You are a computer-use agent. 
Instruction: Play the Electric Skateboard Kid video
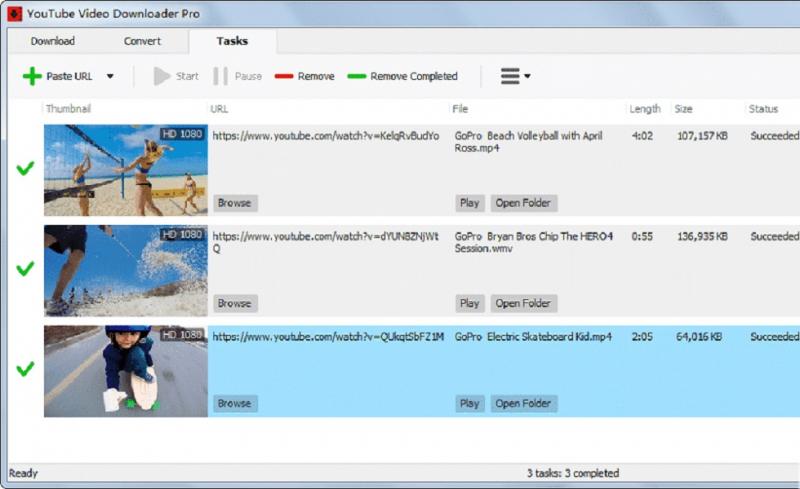pyautogui.click(x=469, y=403)
